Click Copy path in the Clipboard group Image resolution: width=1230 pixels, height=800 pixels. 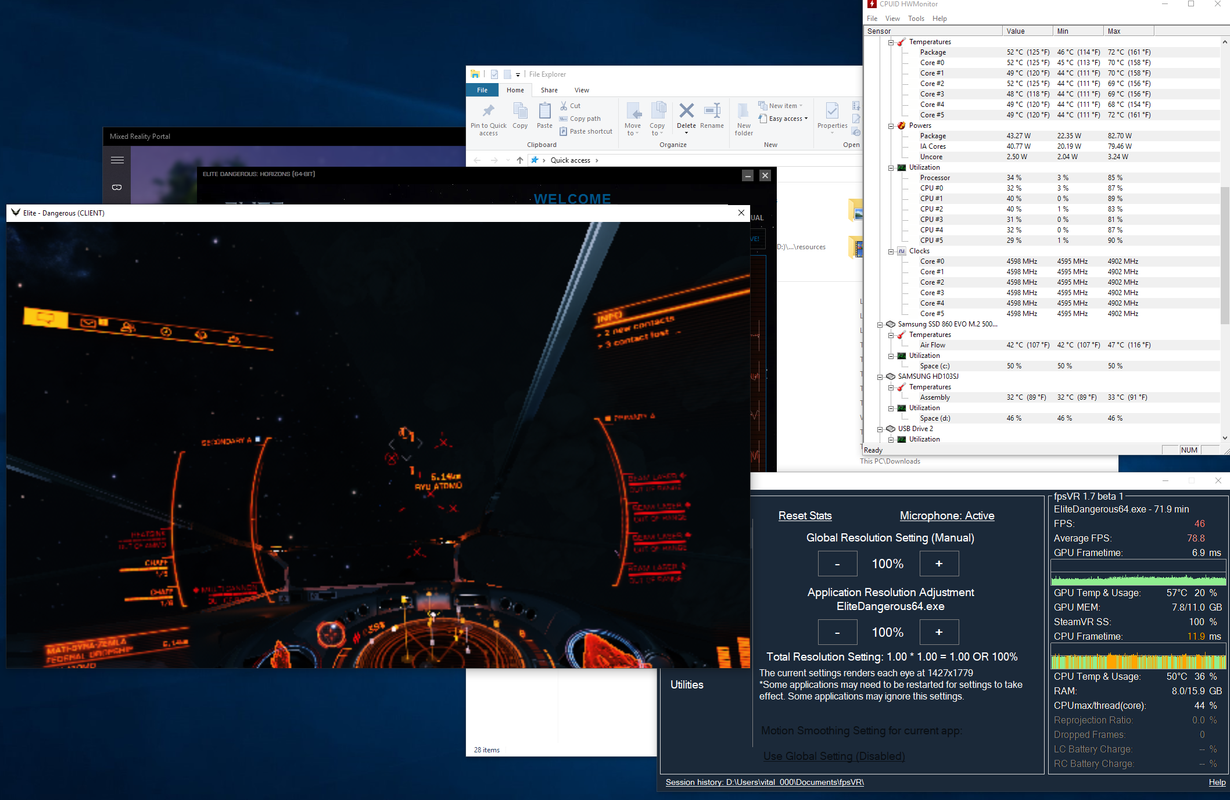(581, 118)
